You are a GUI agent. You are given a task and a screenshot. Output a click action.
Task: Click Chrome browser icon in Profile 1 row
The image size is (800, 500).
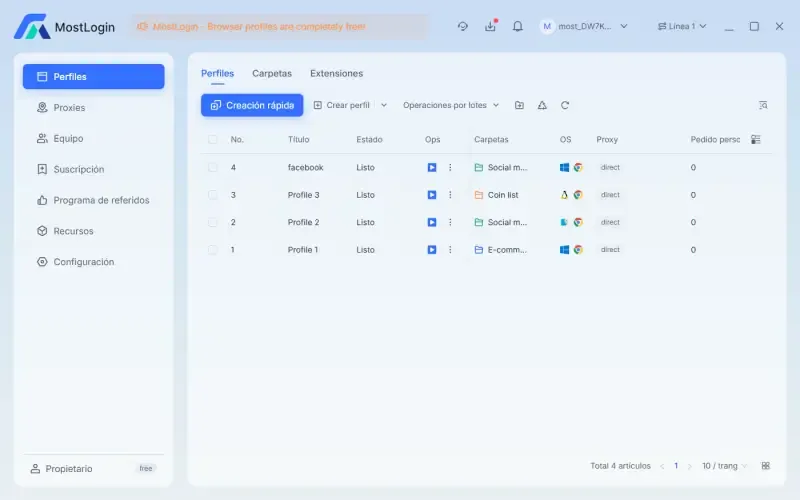point(578,249)
